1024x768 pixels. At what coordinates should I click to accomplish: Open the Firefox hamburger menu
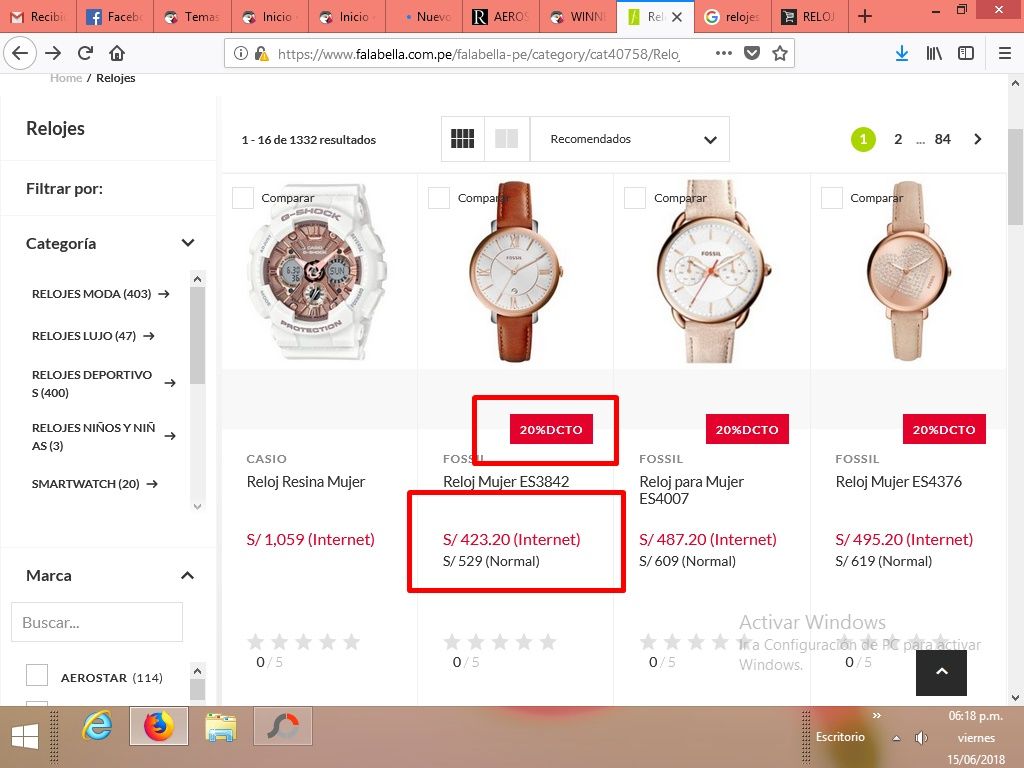pyautogui.click(x=1005, y=54)
